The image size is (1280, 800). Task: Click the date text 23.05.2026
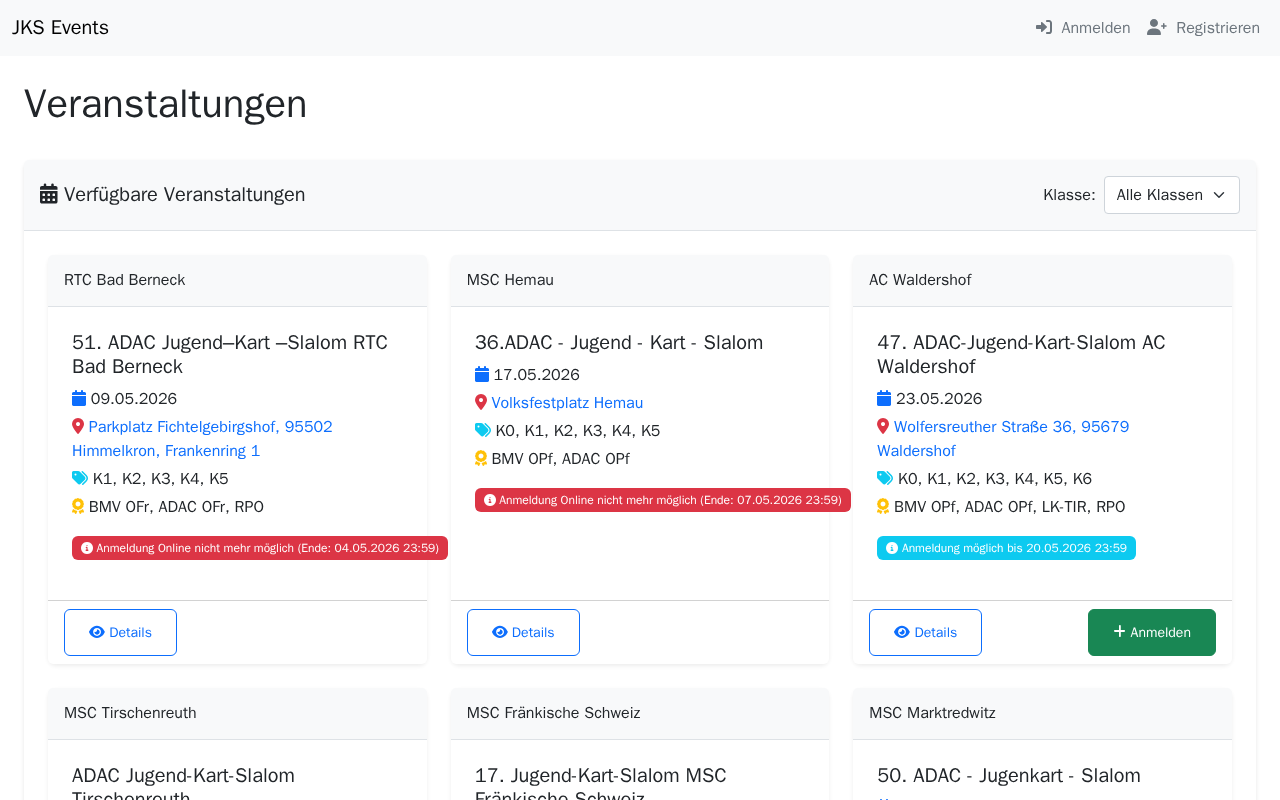(x=939, y=398)
